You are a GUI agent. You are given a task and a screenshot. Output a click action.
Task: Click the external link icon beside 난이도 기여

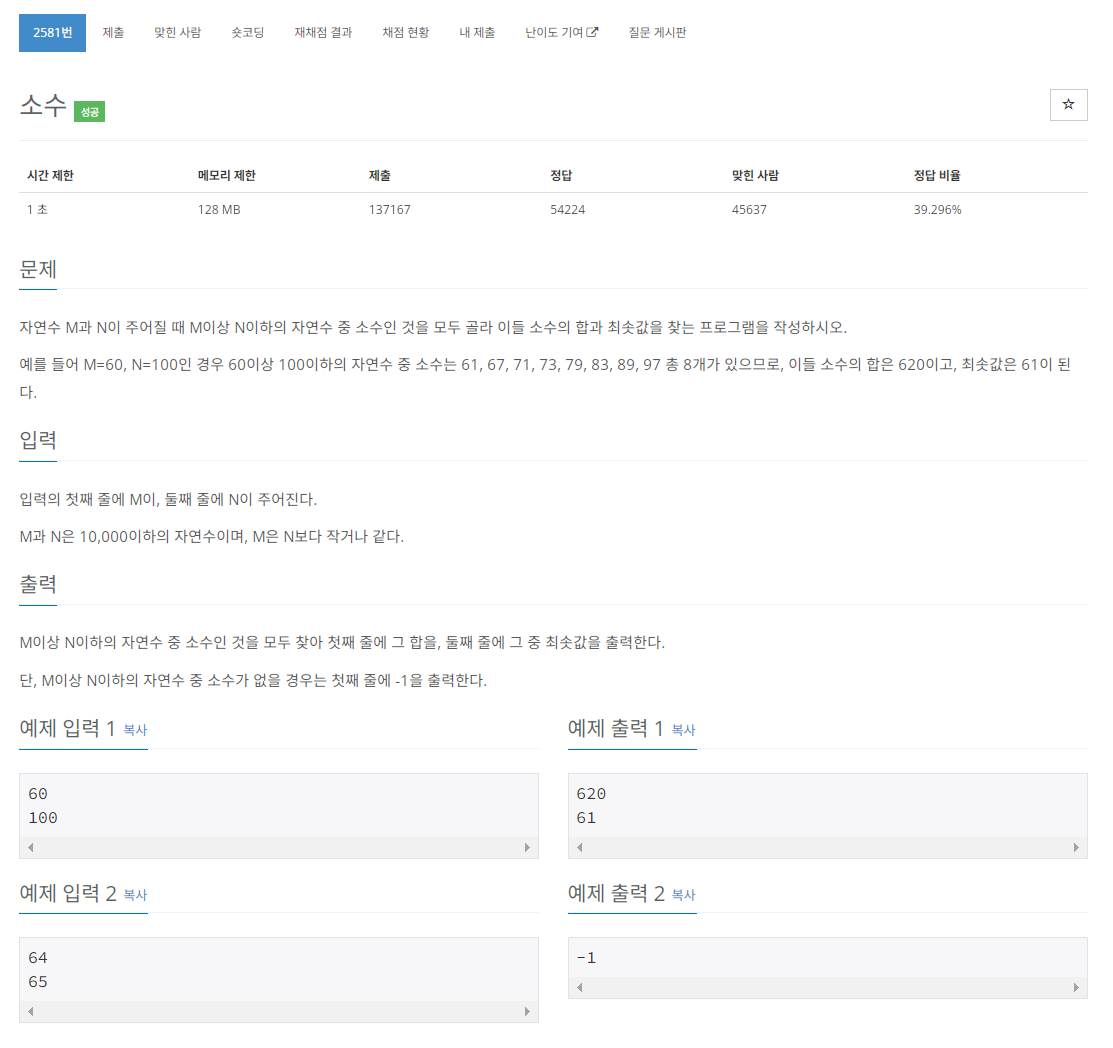tap(592, 32)
